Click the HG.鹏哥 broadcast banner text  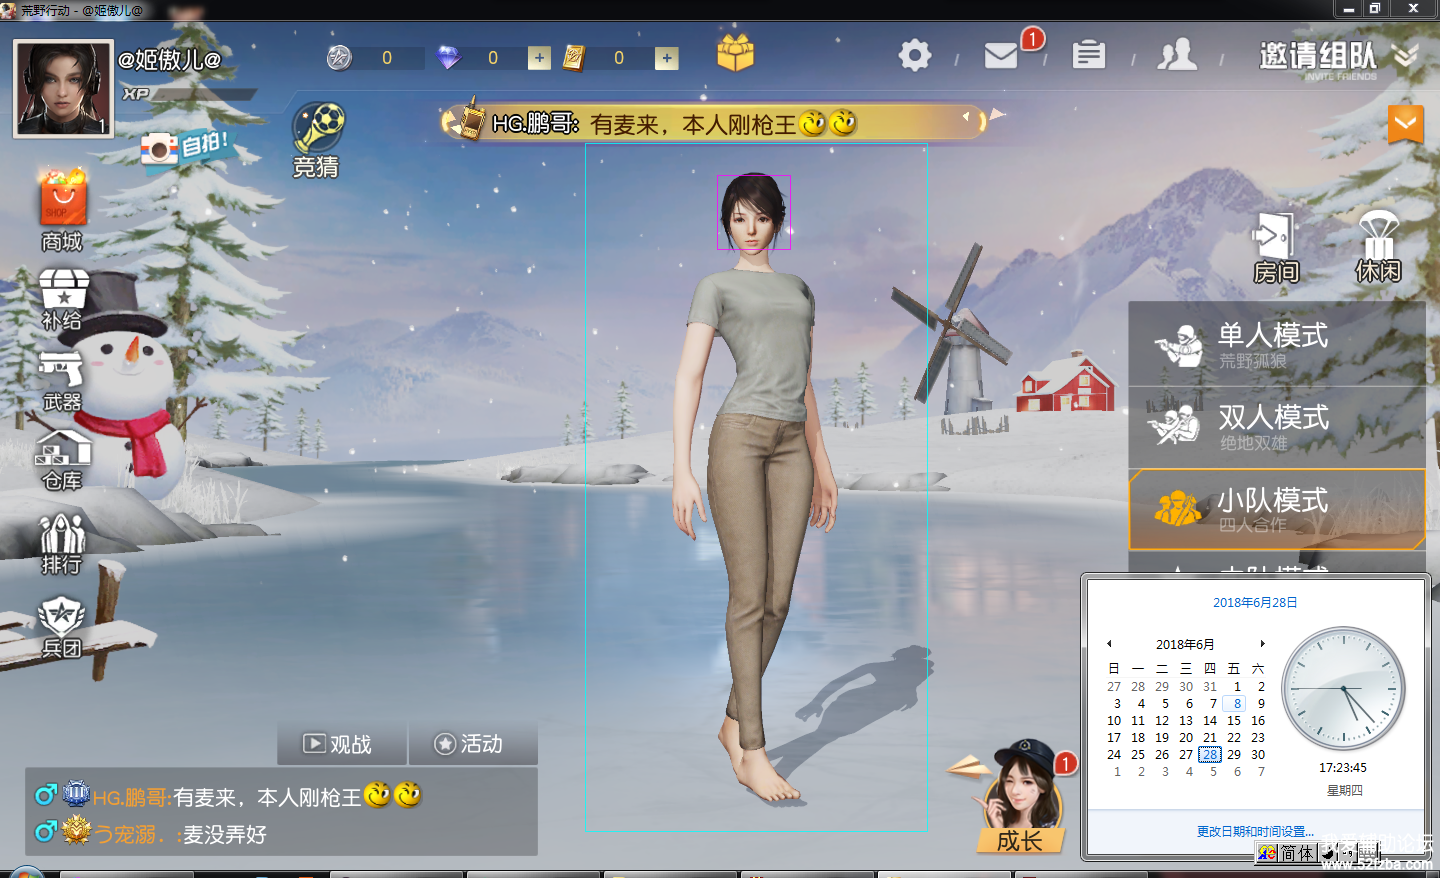675,124
